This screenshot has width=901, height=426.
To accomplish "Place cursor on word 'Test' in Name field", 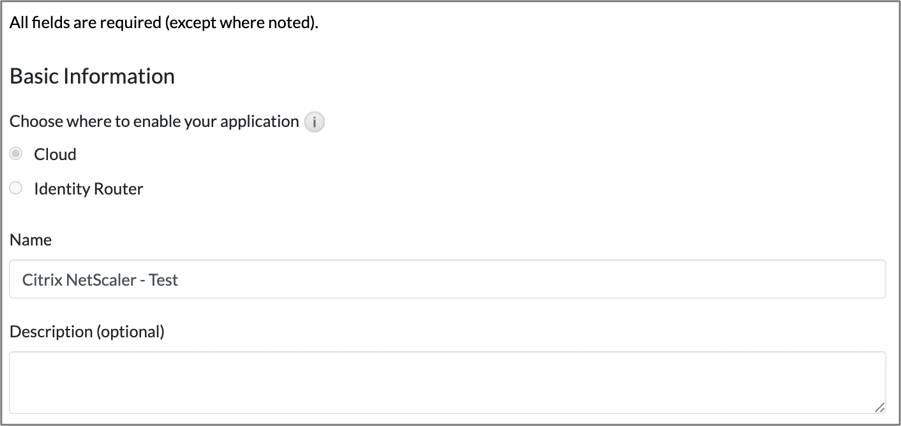I will pyautogui.click(x=163, y=280).
